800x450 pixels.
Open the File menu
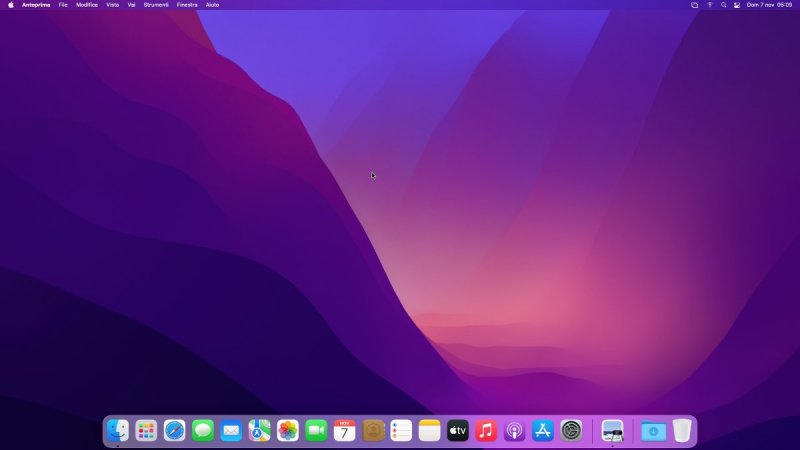pyautogui.click(x=63, y=5)
